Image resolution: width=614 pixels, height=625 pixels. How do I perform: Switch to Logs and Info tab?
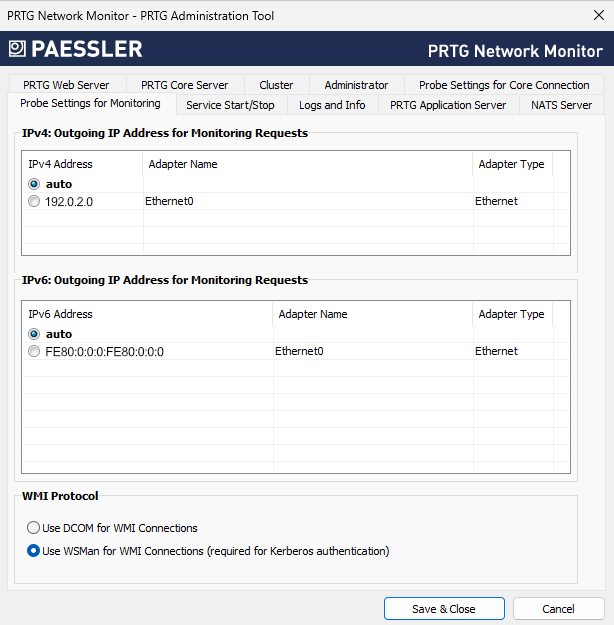(332, 105)
